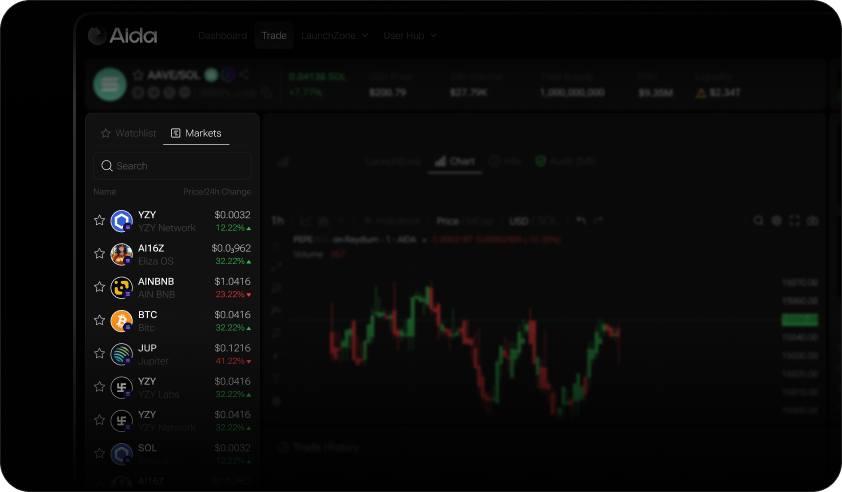Viewport: 842px width, 492px height.
Task: Select the Trade nav item
Action: pyautogui.click(x=274, y=35)
